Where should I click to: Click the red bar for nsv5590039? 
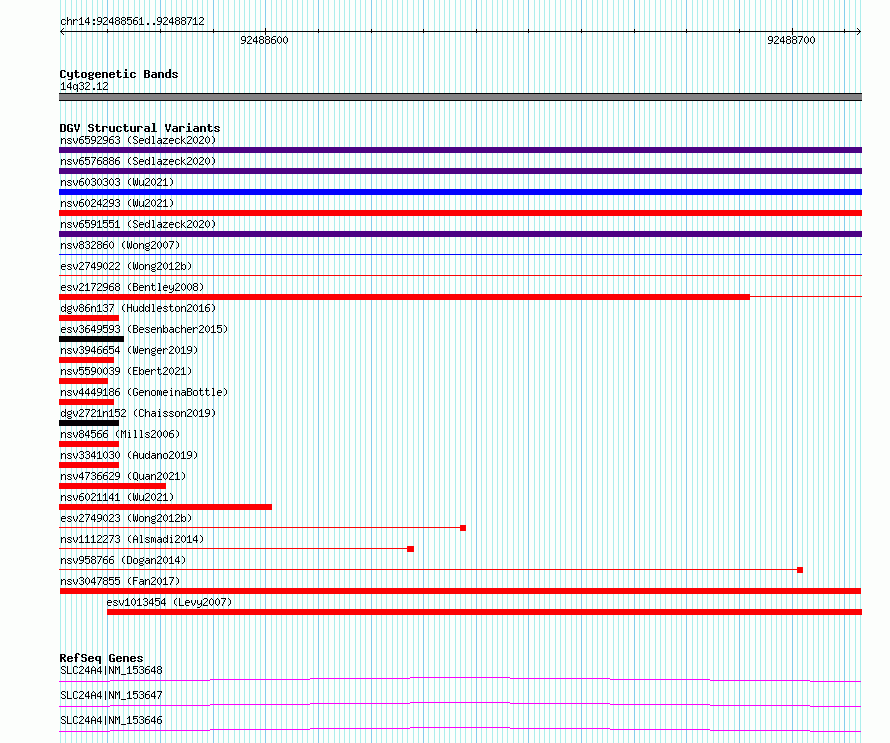(x=83, y=381)
